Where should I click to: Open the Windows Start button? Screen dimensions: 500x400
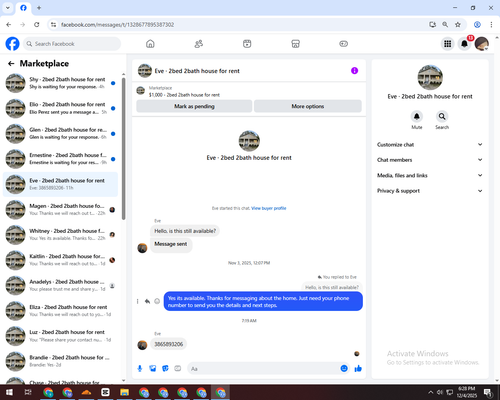point(9,392)
